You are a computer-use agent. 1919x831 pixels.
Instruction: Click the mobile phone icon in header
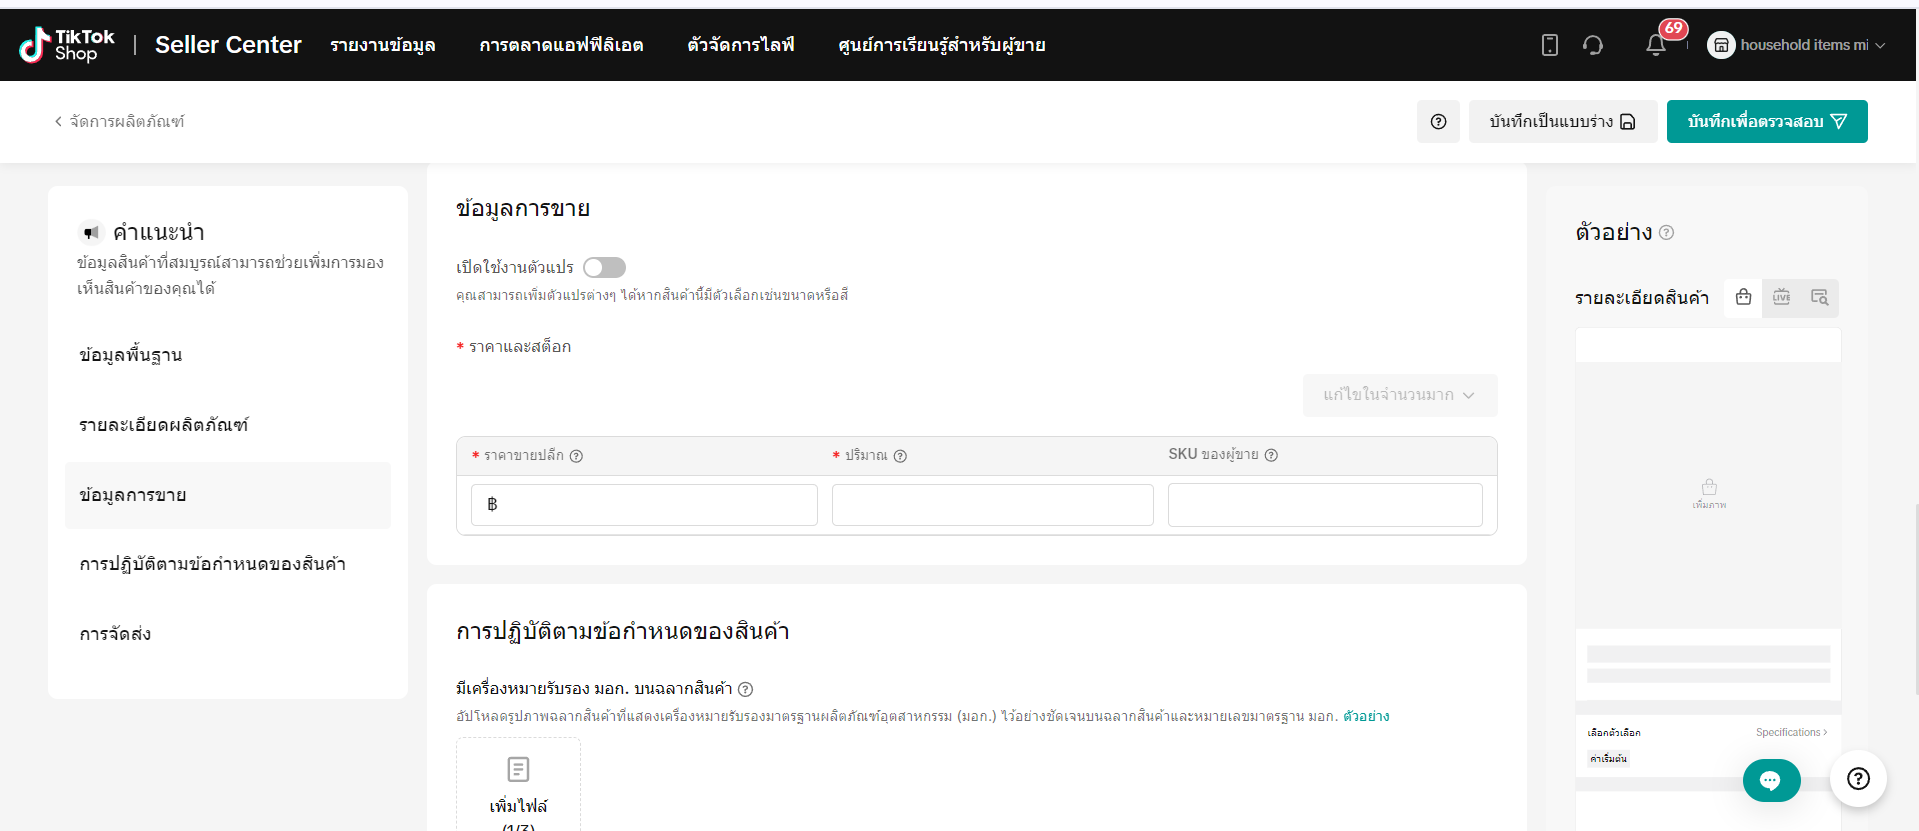coord(1549,45)
